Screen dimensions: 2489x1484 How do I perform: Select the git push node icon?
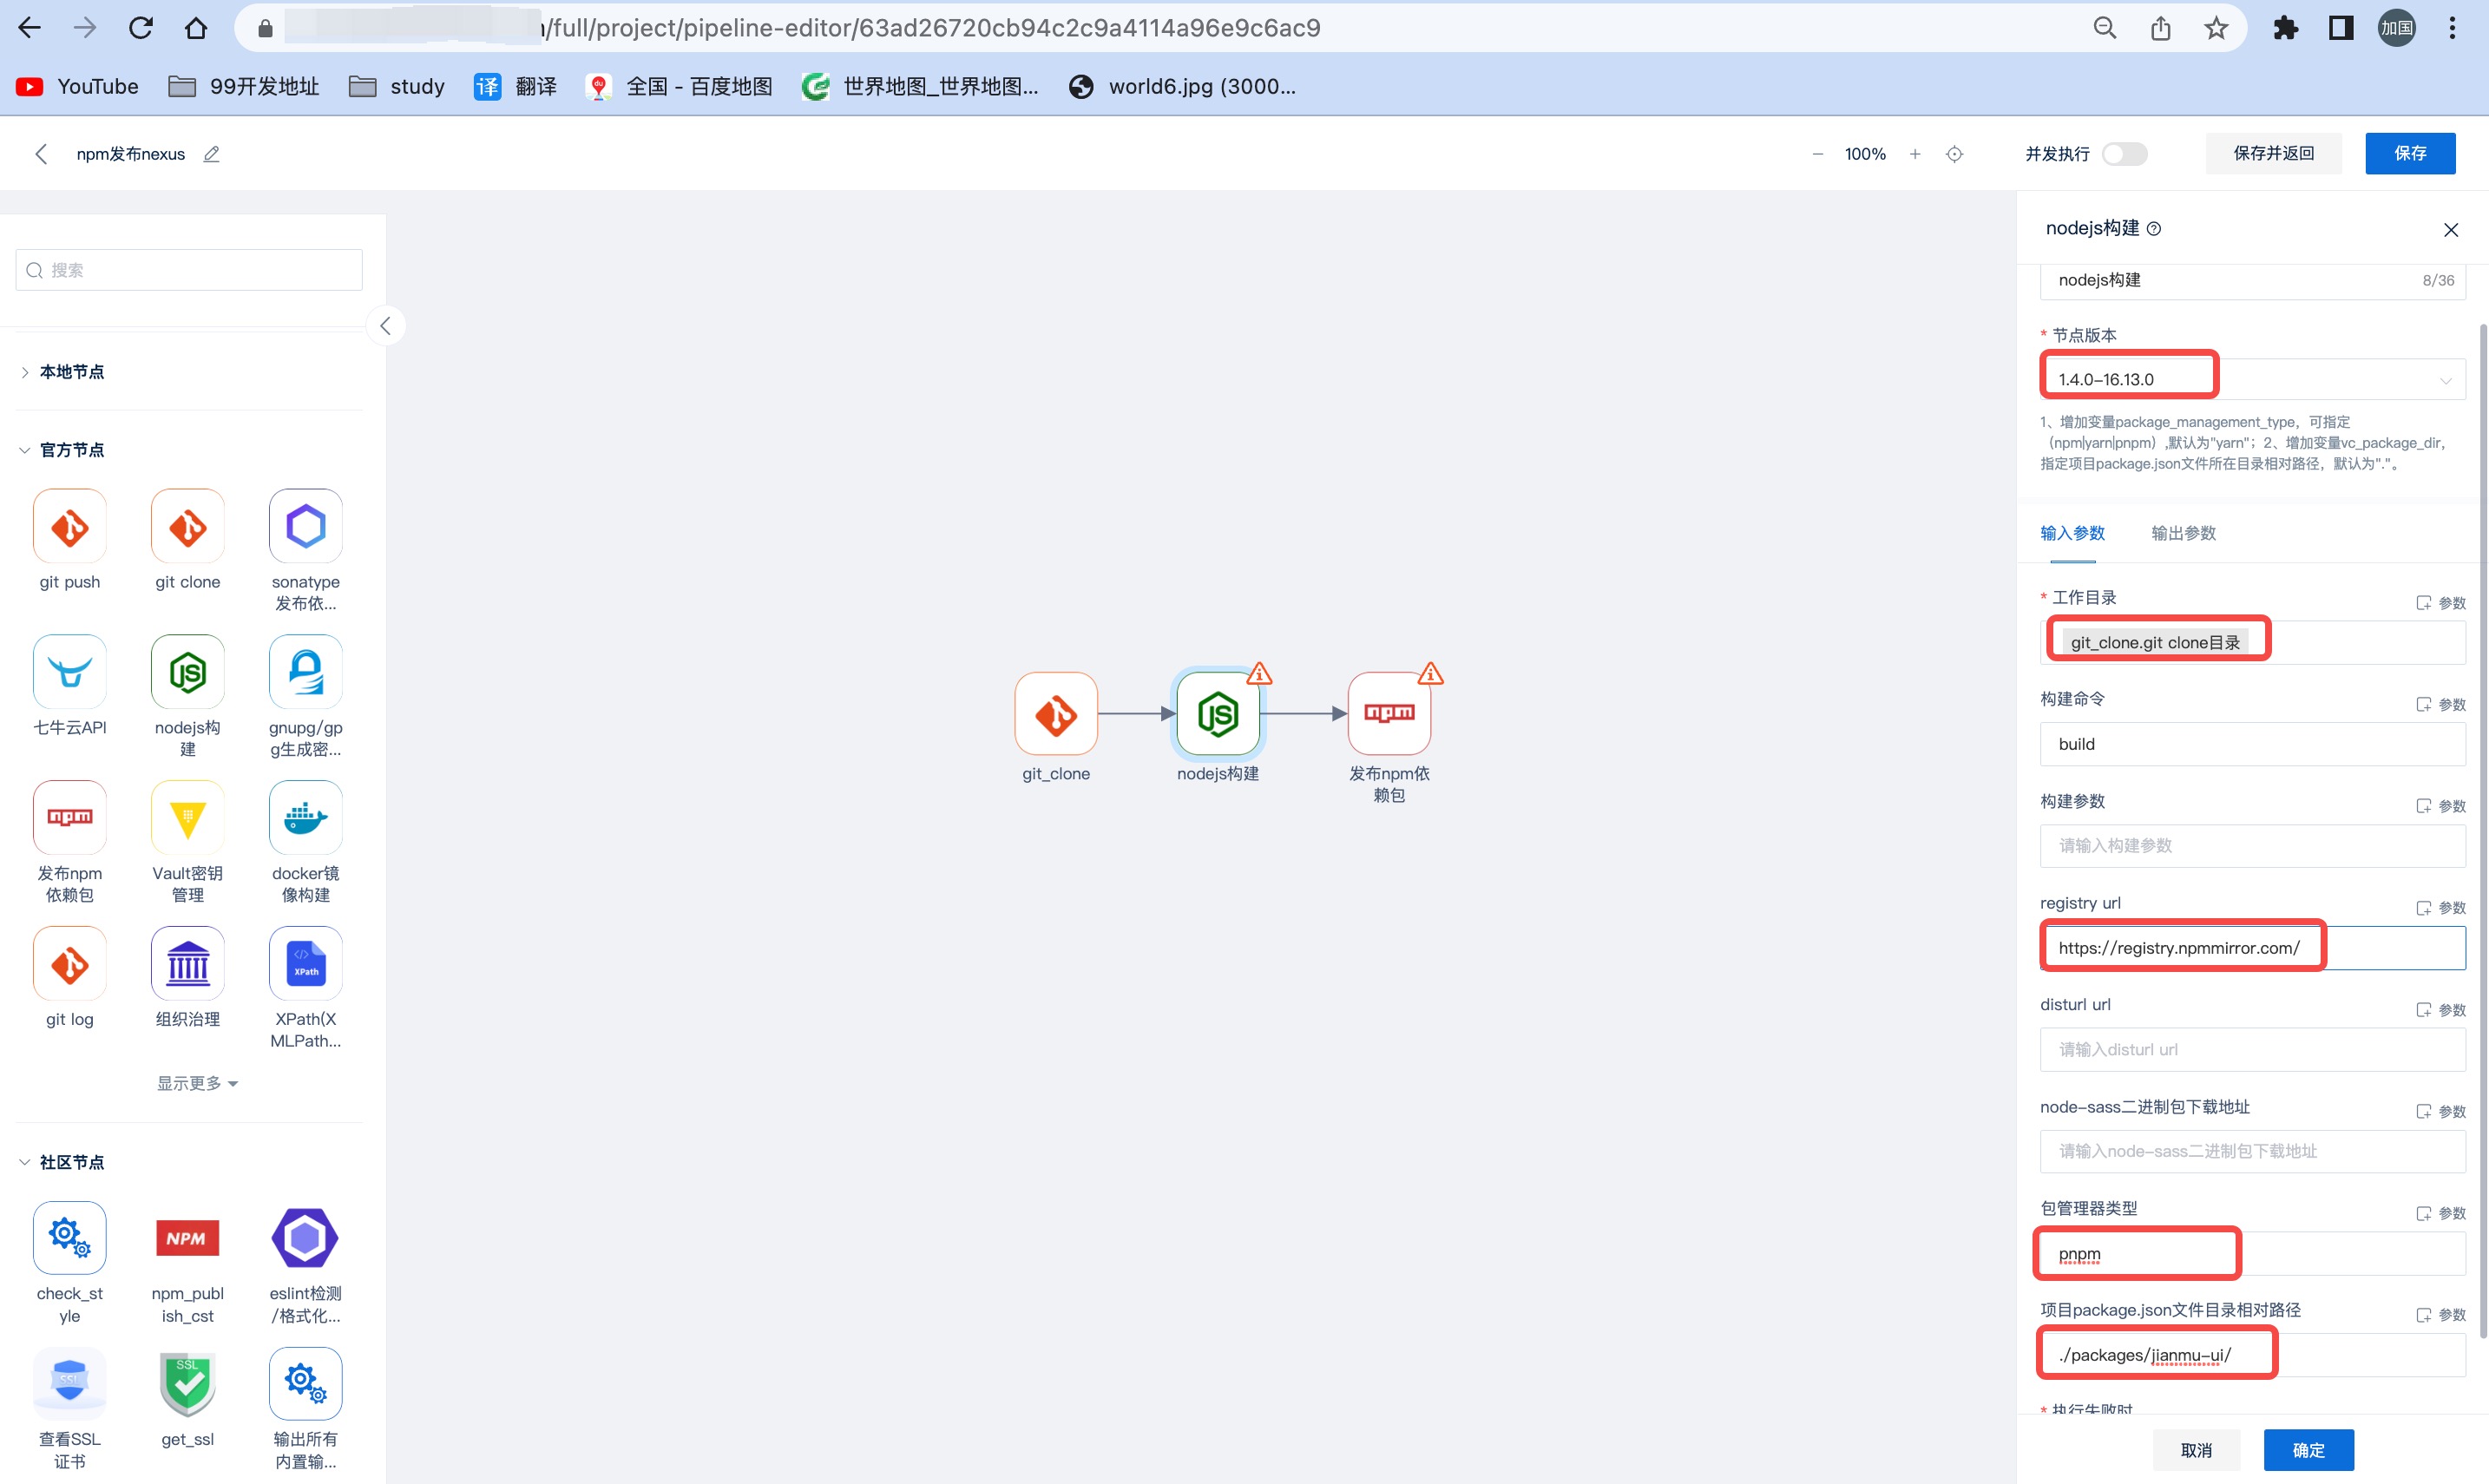[69, 526]
